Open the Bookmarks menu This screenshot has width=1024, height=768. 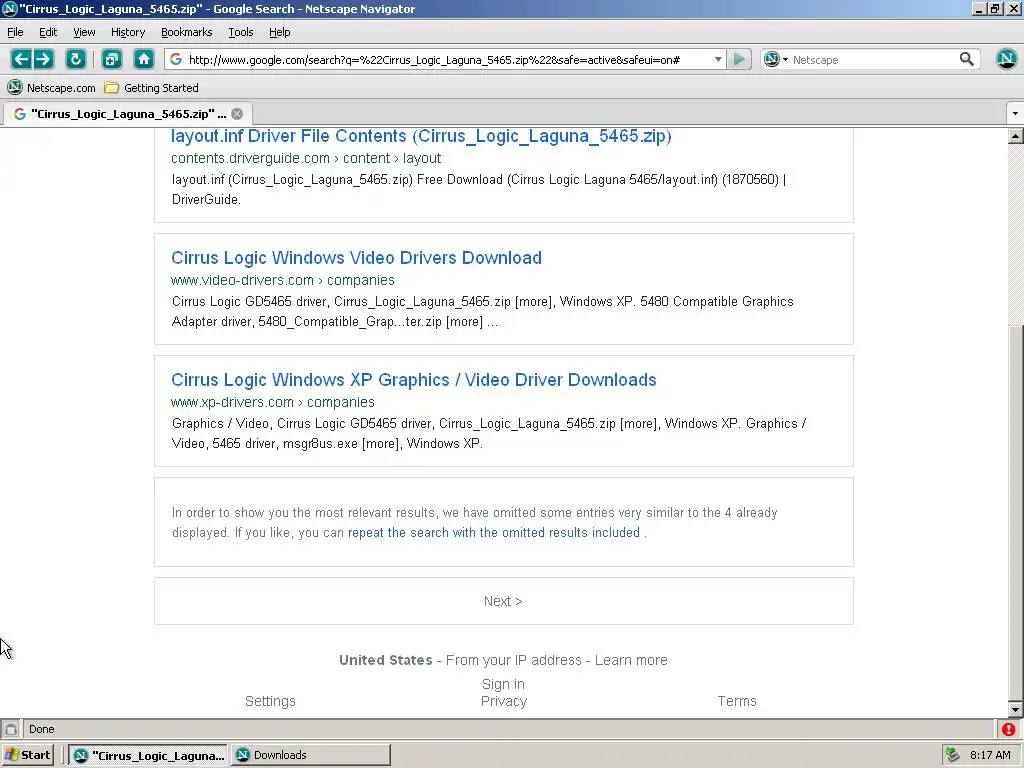pyautogui.click(x=187, y=32)
